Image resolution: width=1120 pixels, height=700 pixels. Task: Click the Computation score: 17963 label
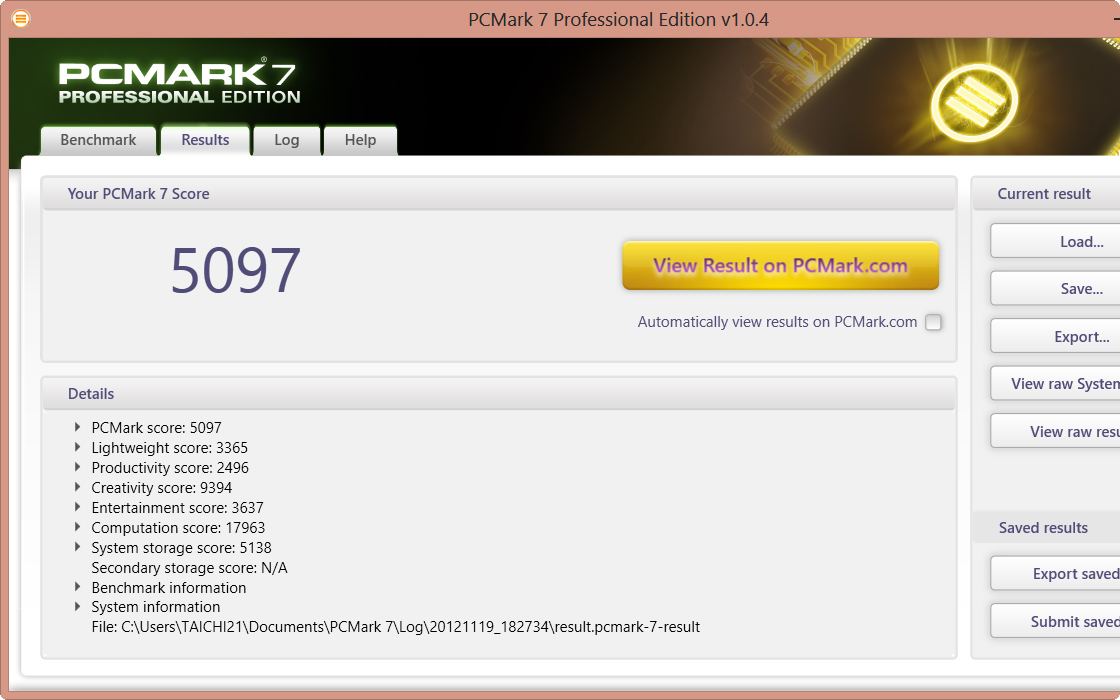click(178, 528)
